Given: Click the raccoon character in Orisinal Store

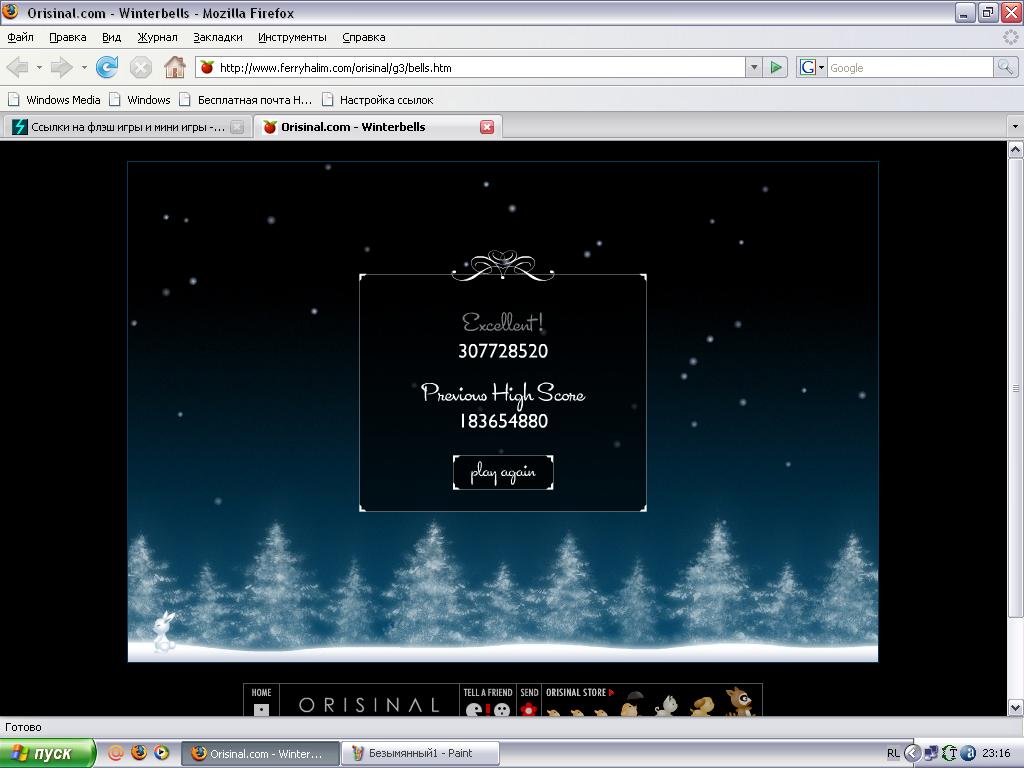Looking at the screenshot, I should pyautogui.click(x=740, y=701).
